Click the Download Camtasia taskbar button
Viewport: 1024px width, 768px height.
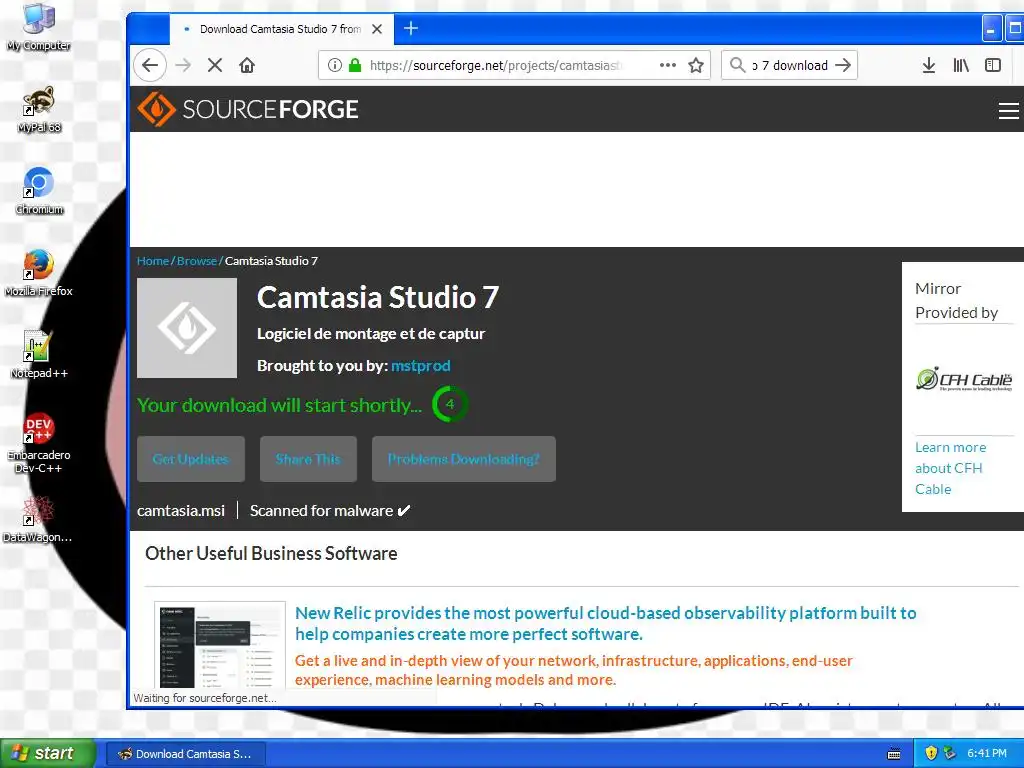click(x=185, y=754)
